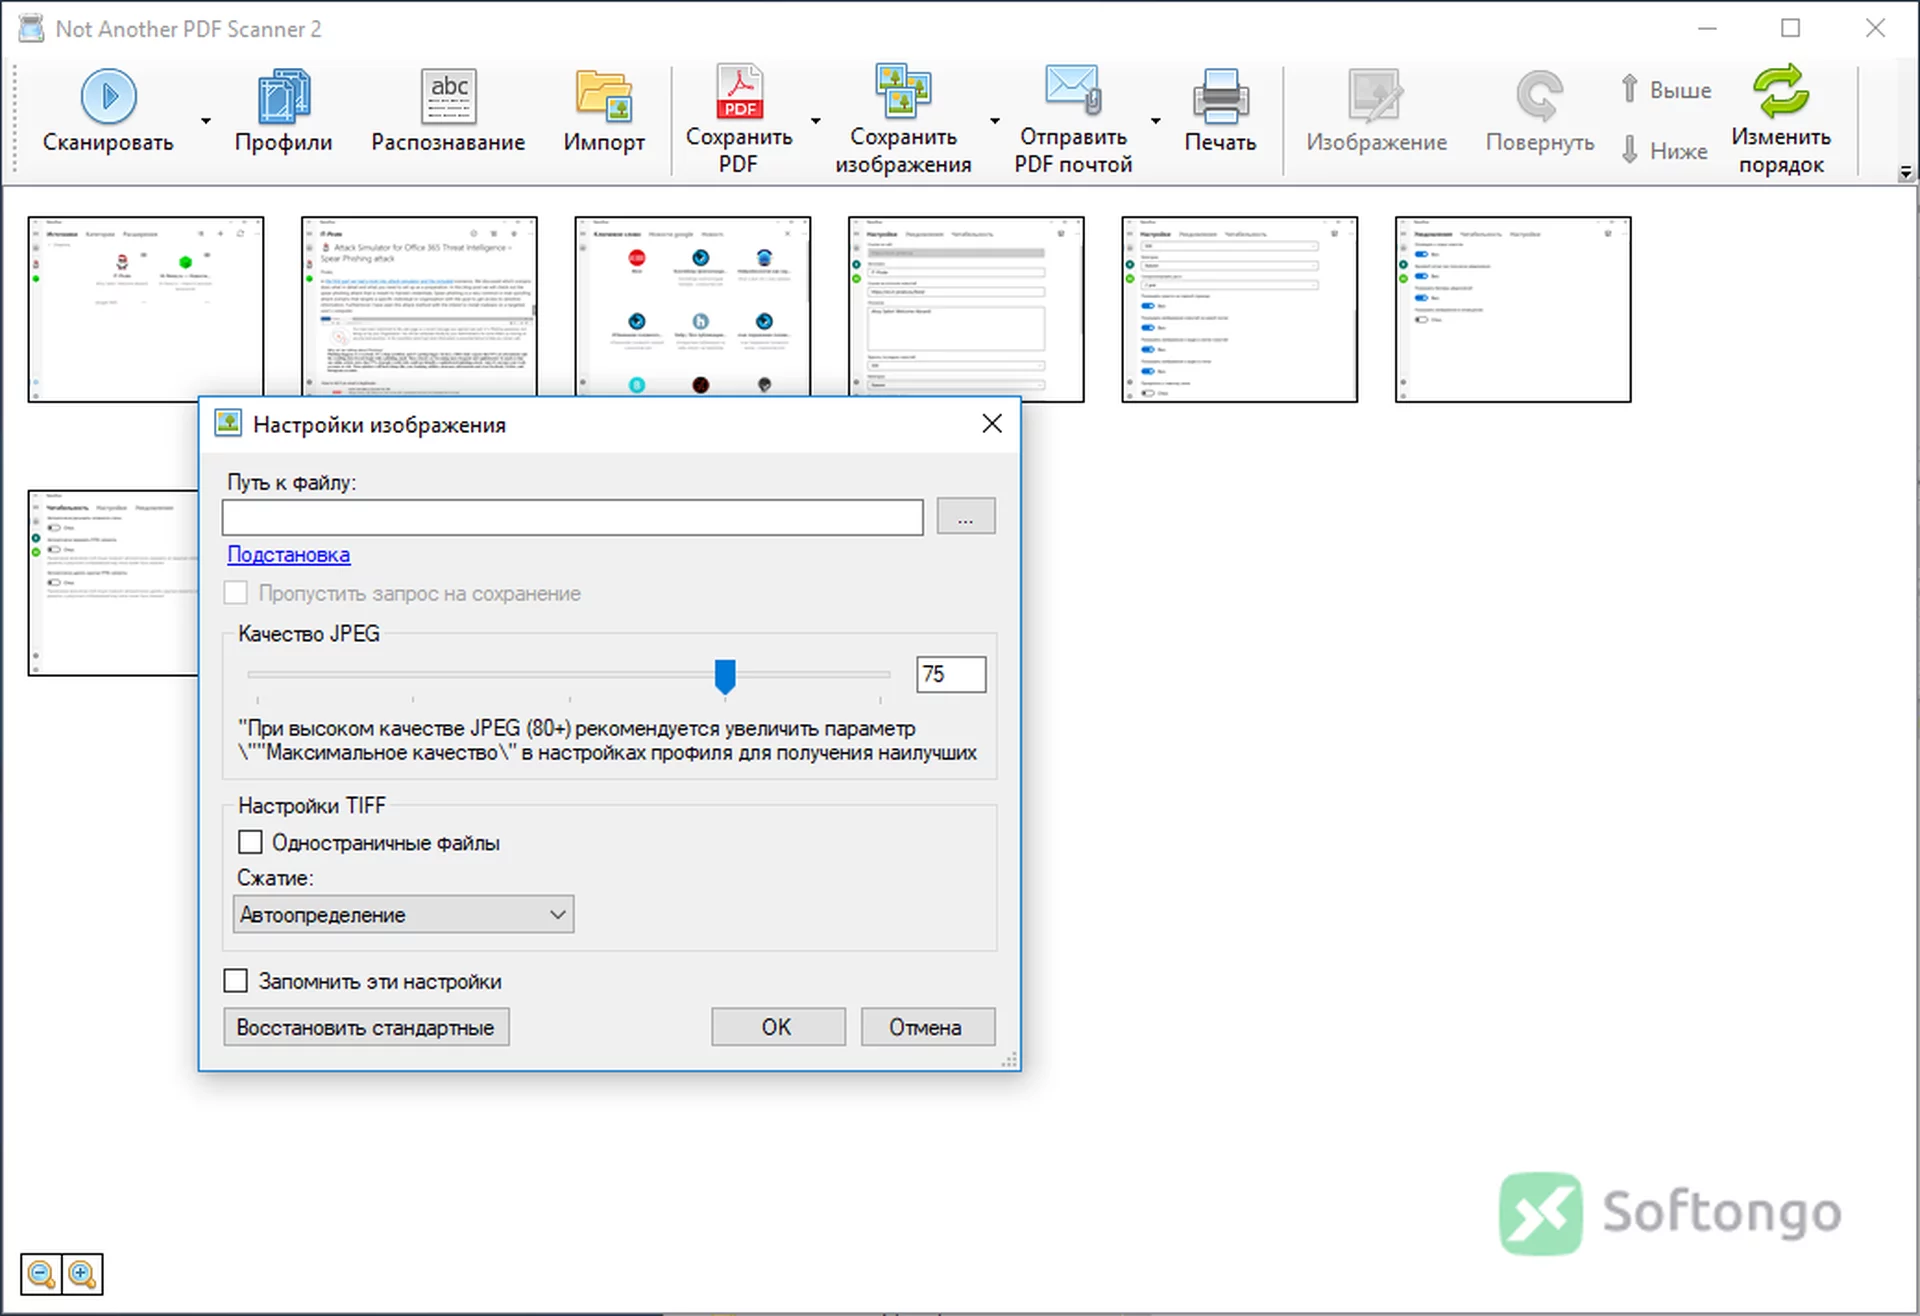
Task: Click the Печать printer icon
Action: pos(1220,96)
